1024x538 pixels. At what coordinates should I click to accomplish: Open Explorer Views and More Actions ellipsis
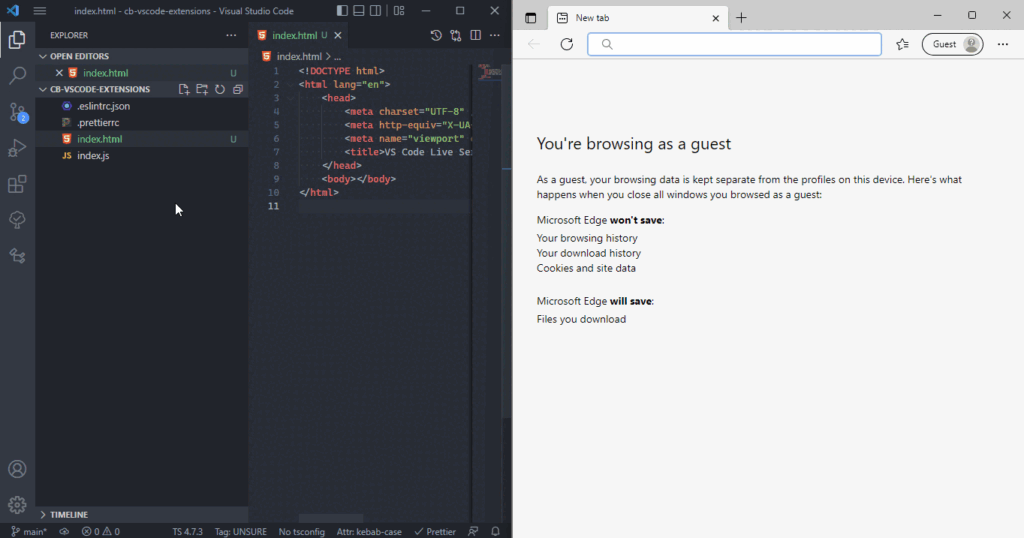[231, 35]
